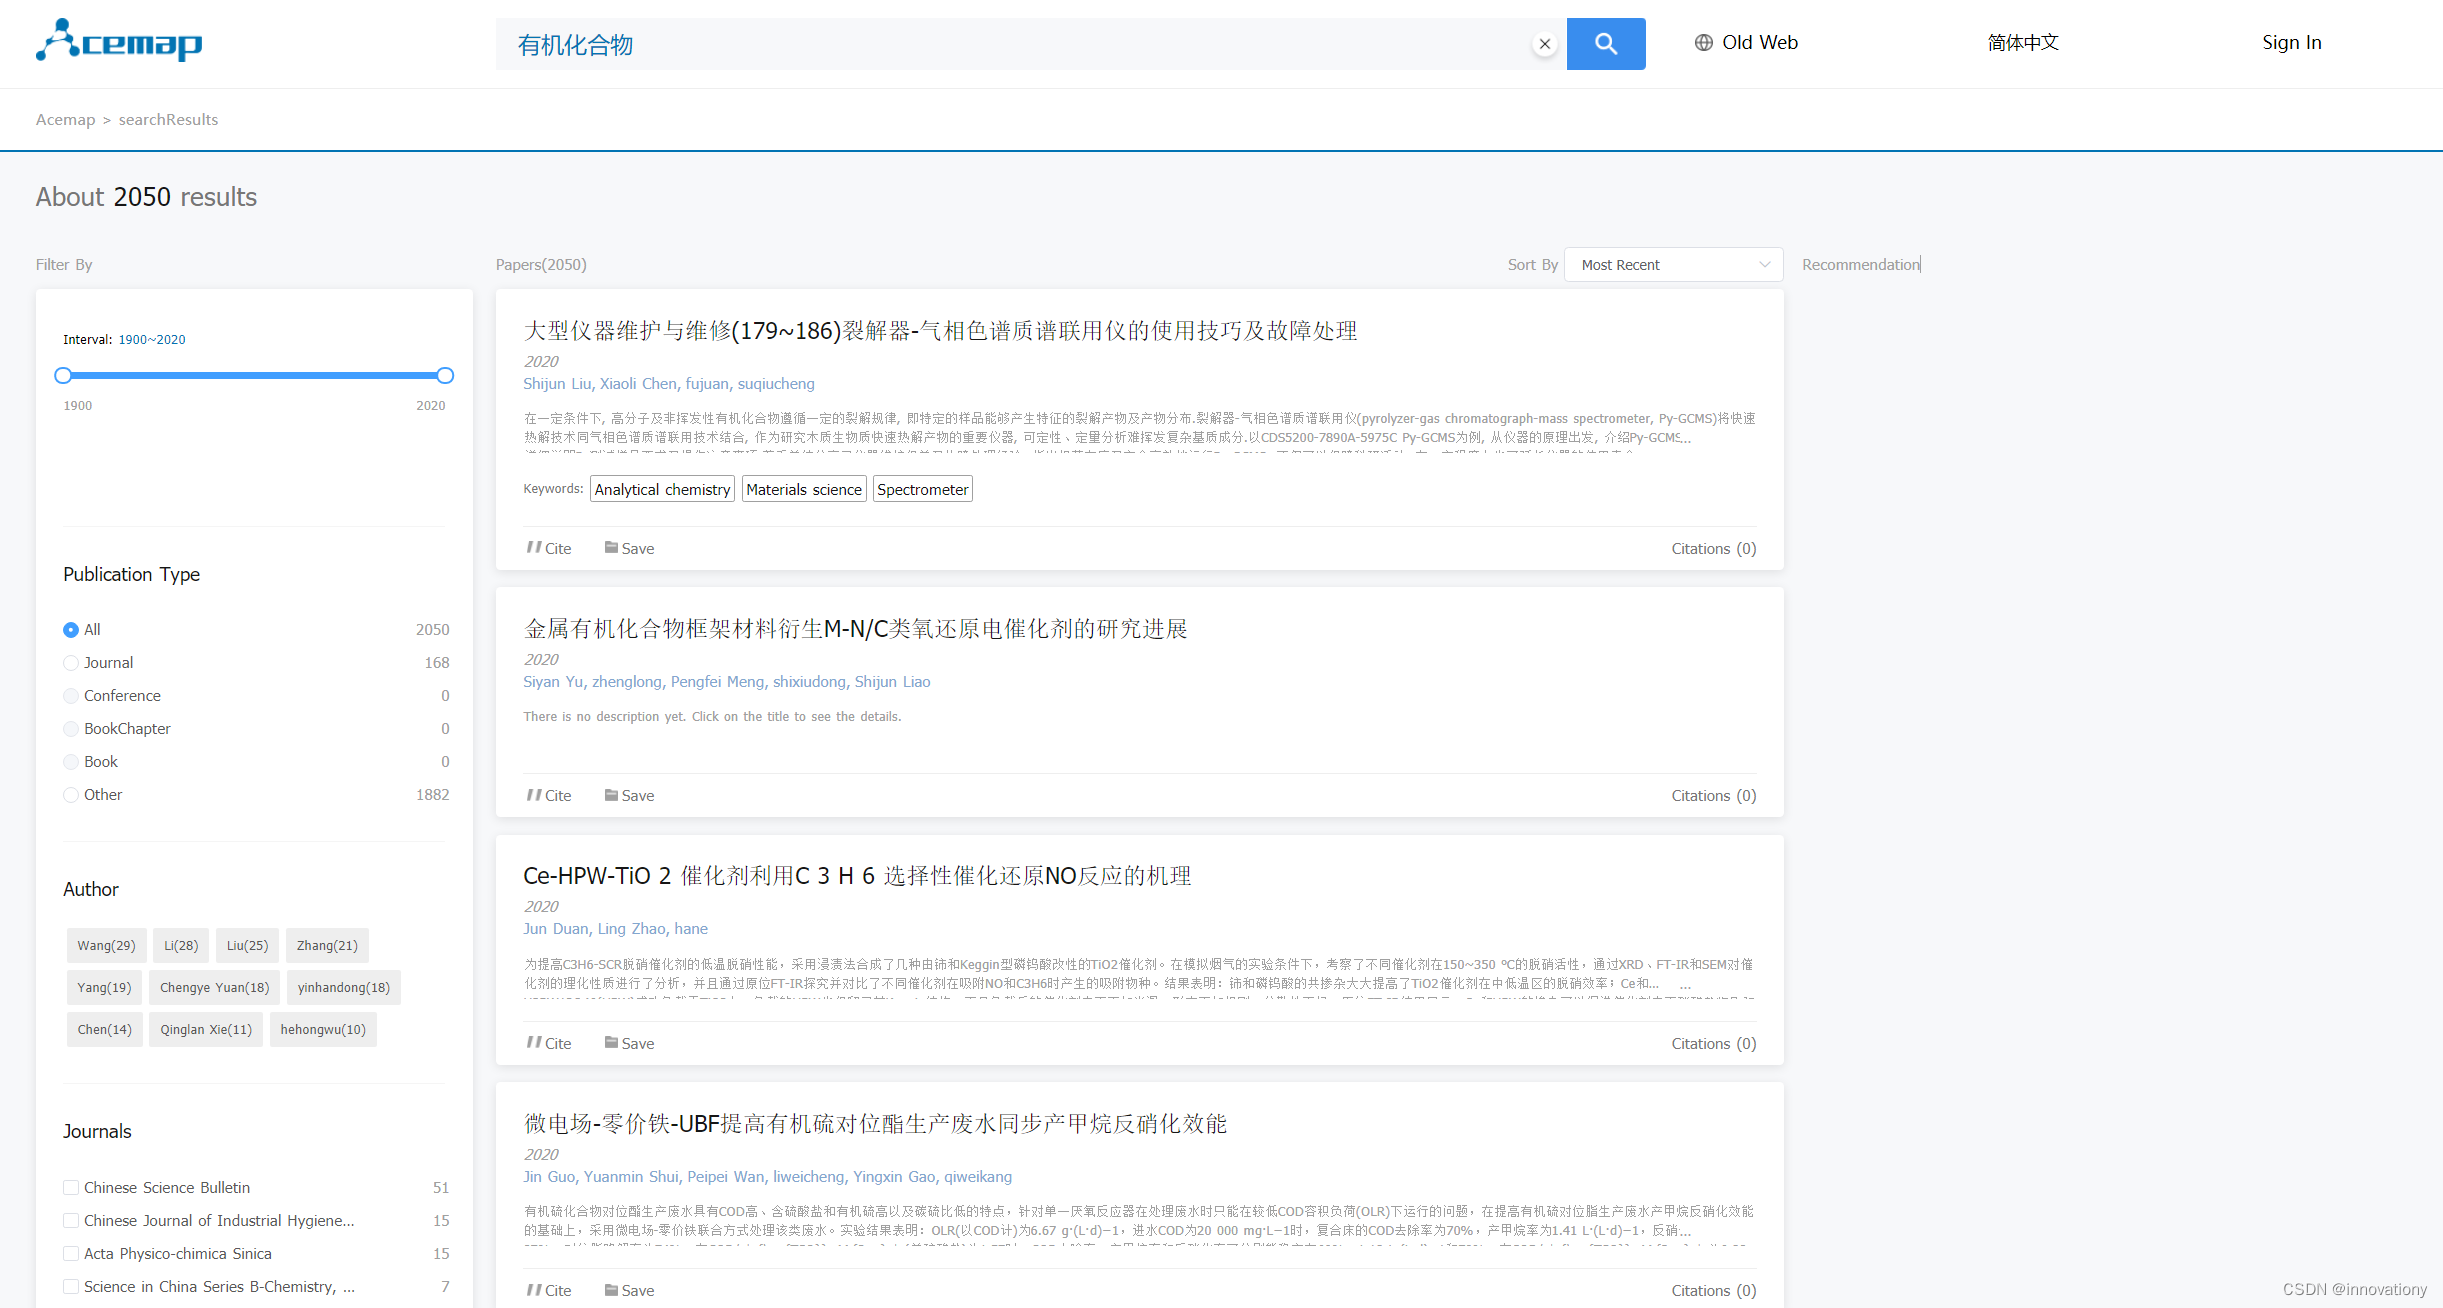Click the Materials science keyword tag

804,489
